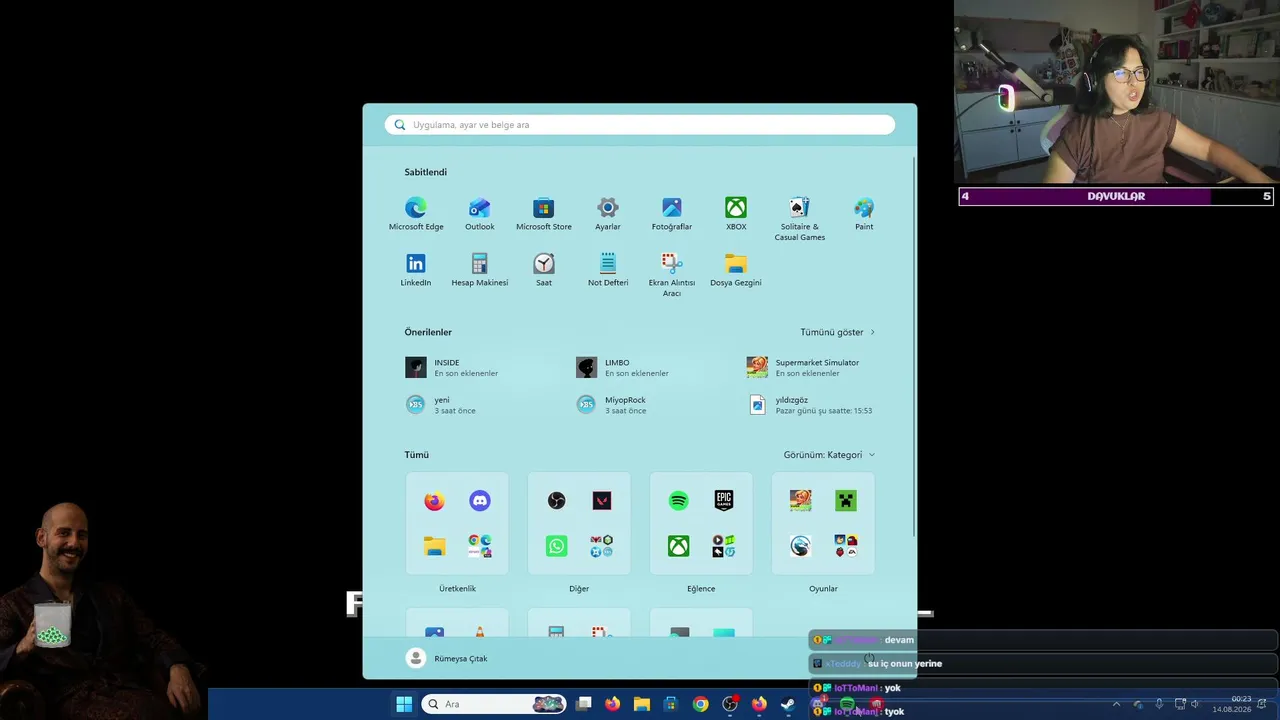Start Solitaire & Casual Games

pyautogui.click(x=800, y=219)
